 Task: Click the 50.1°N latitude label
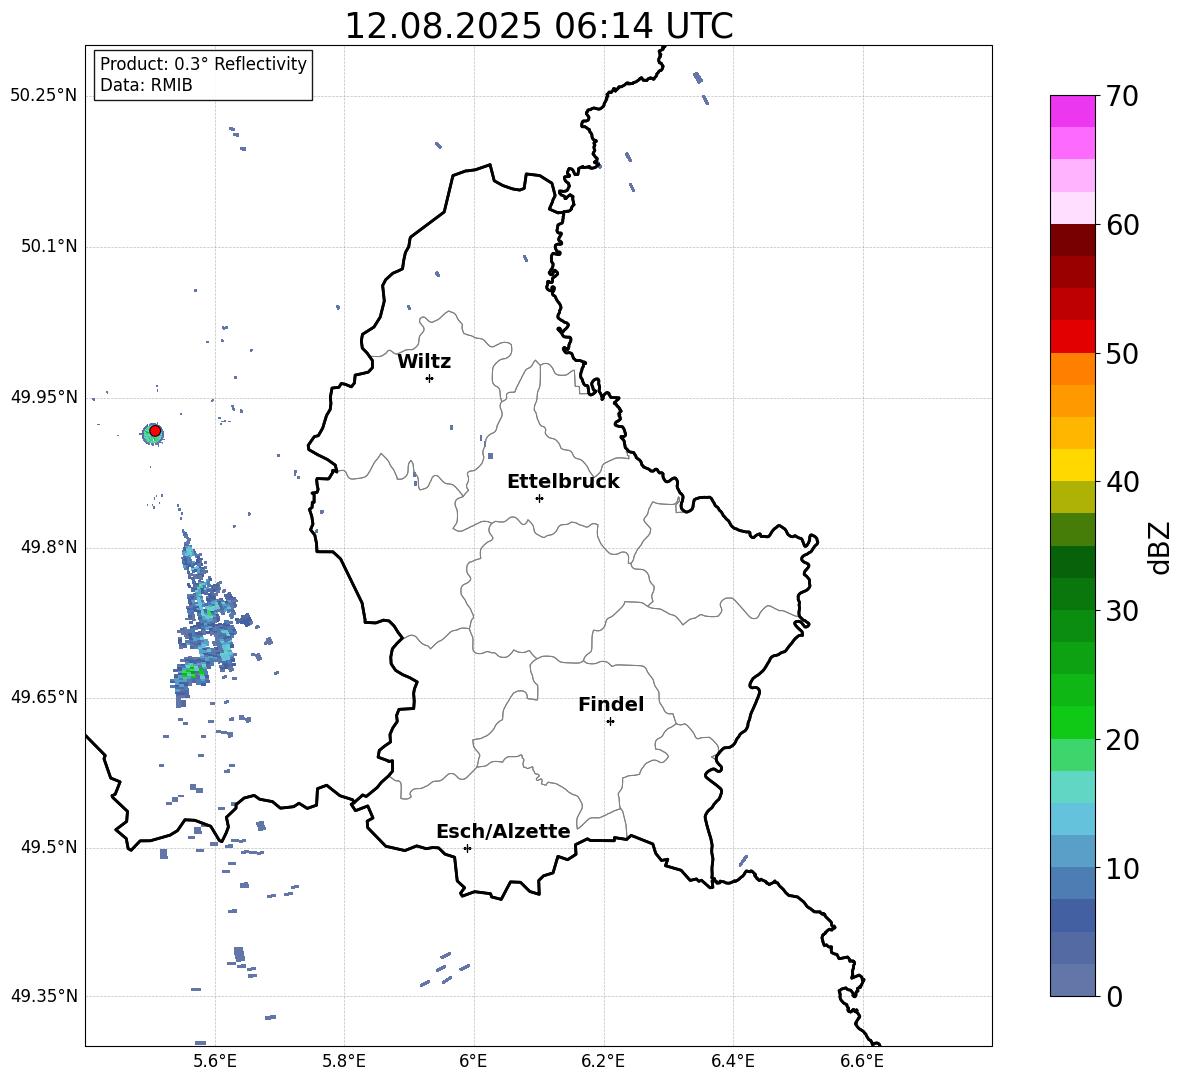coord(49,247)
